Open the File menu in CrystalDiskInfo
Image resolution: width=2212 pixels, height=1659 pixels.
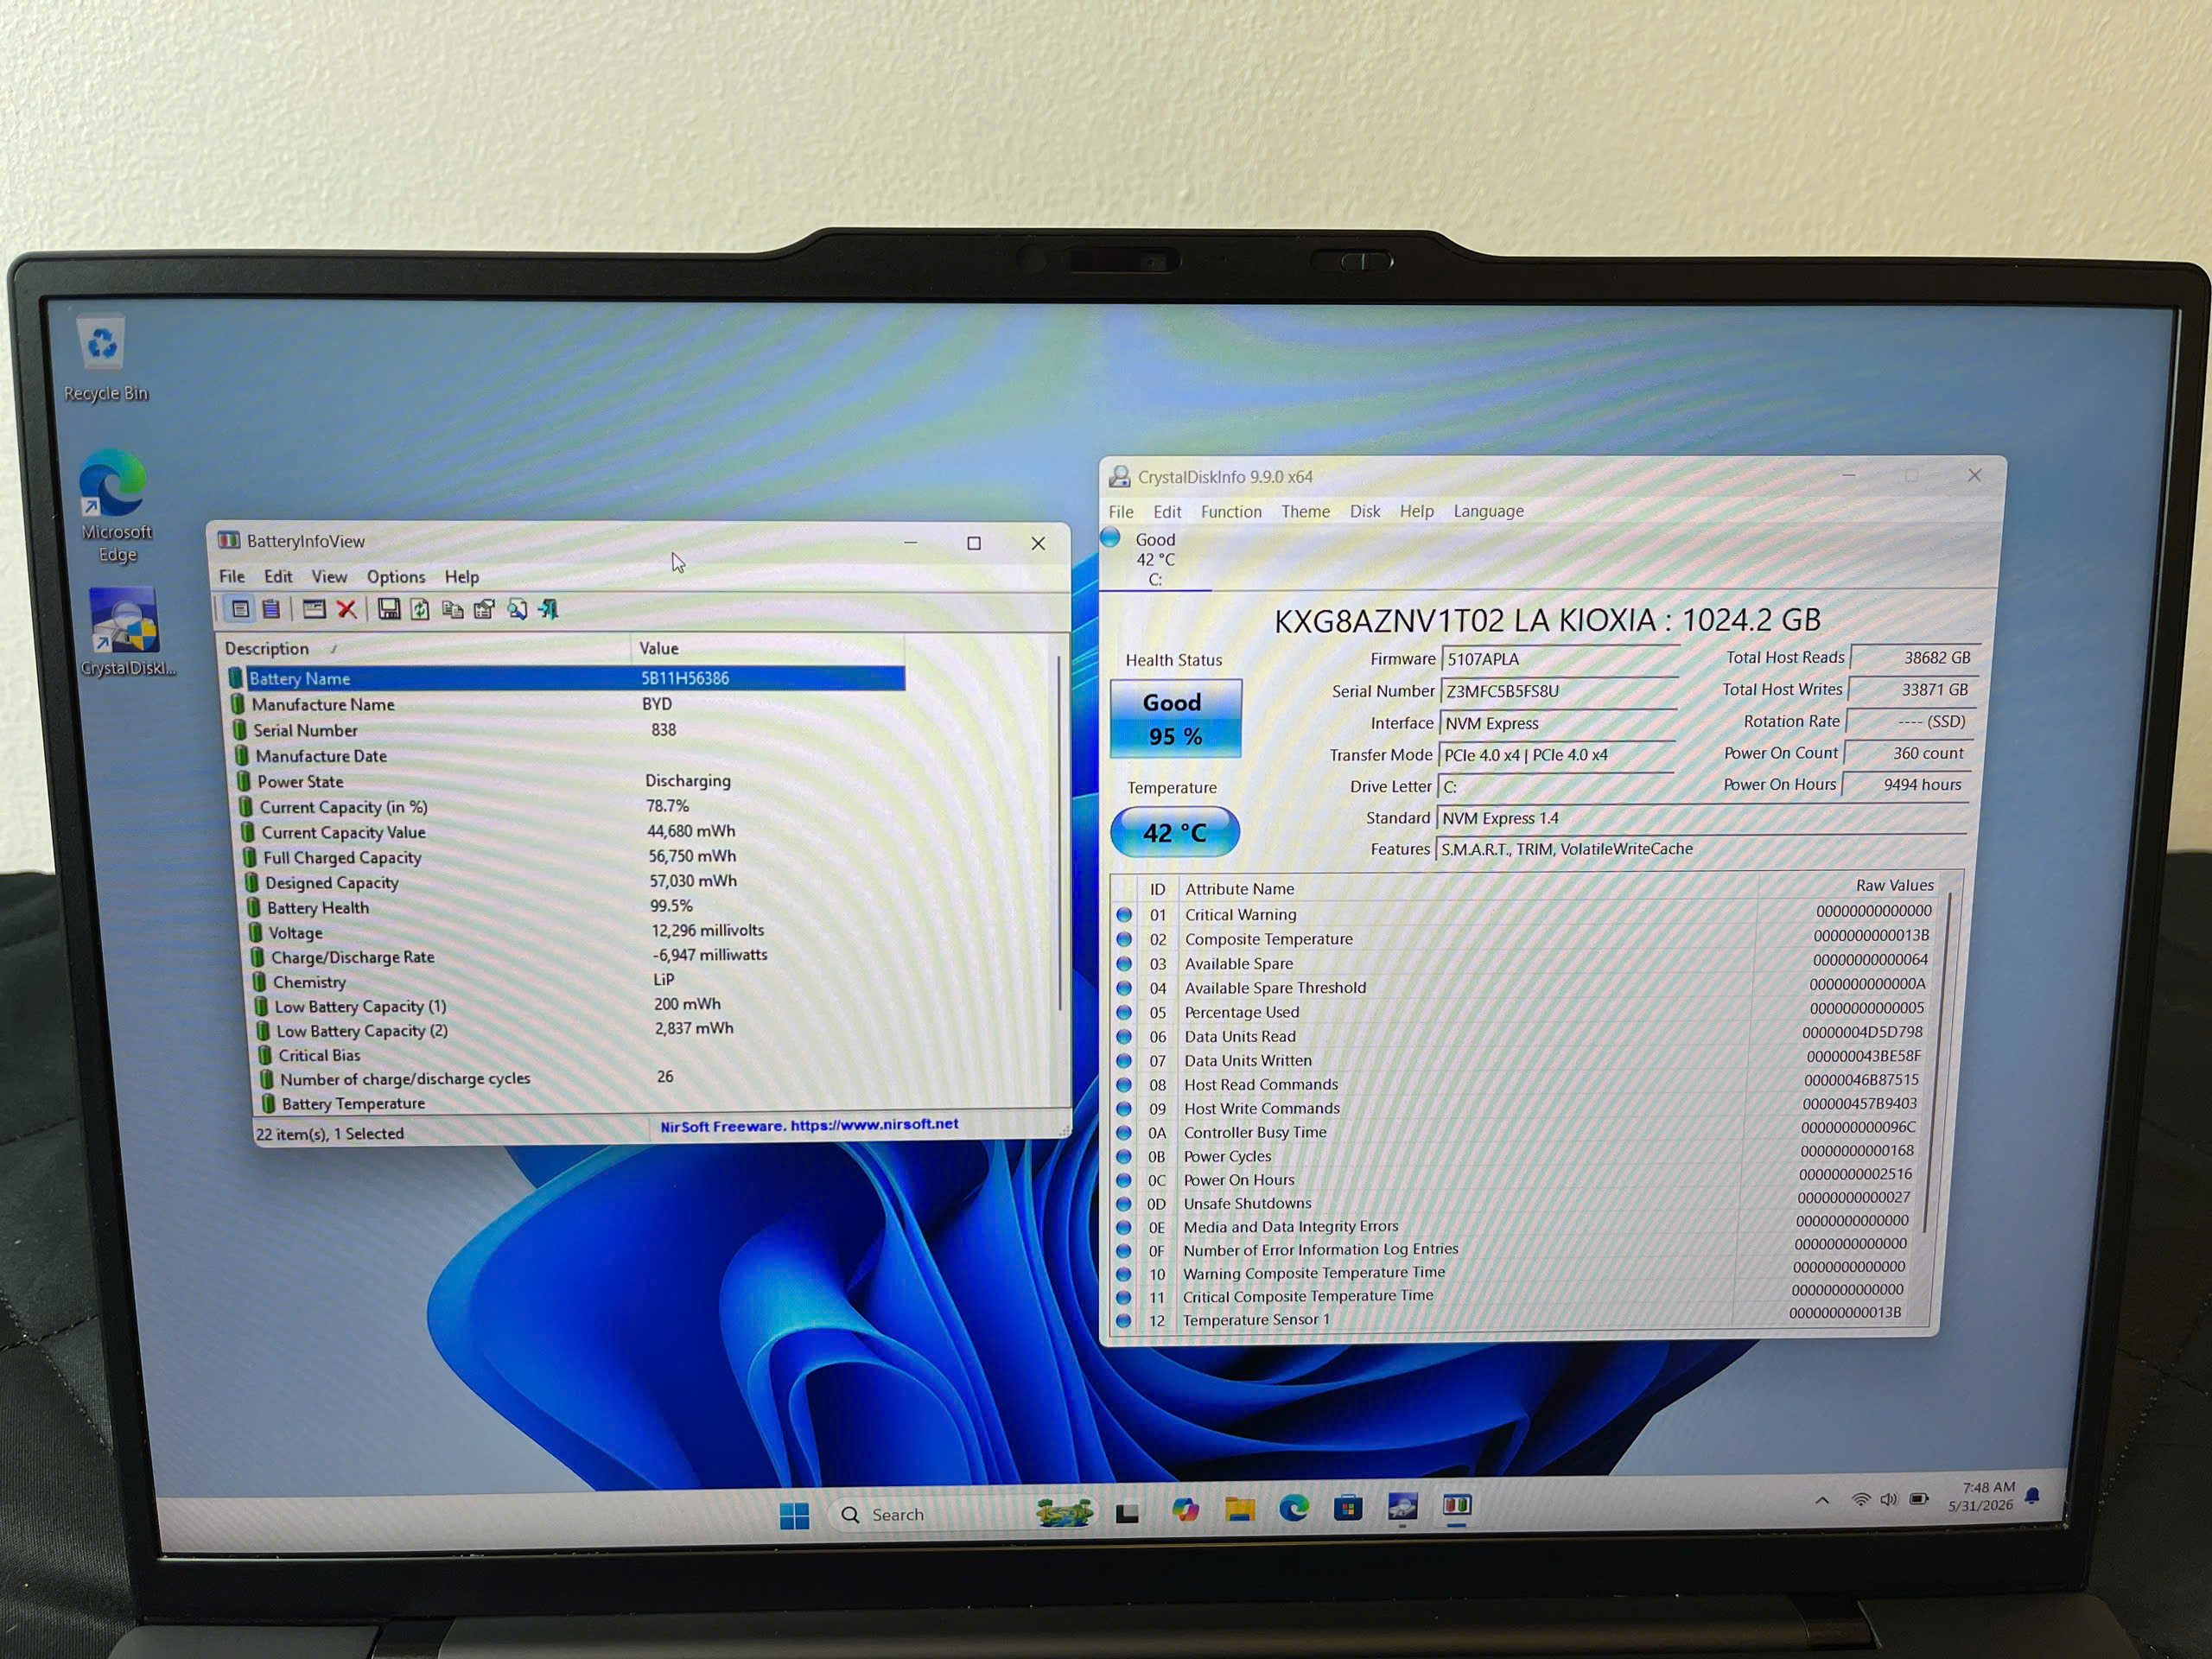tap(1121, 512)
